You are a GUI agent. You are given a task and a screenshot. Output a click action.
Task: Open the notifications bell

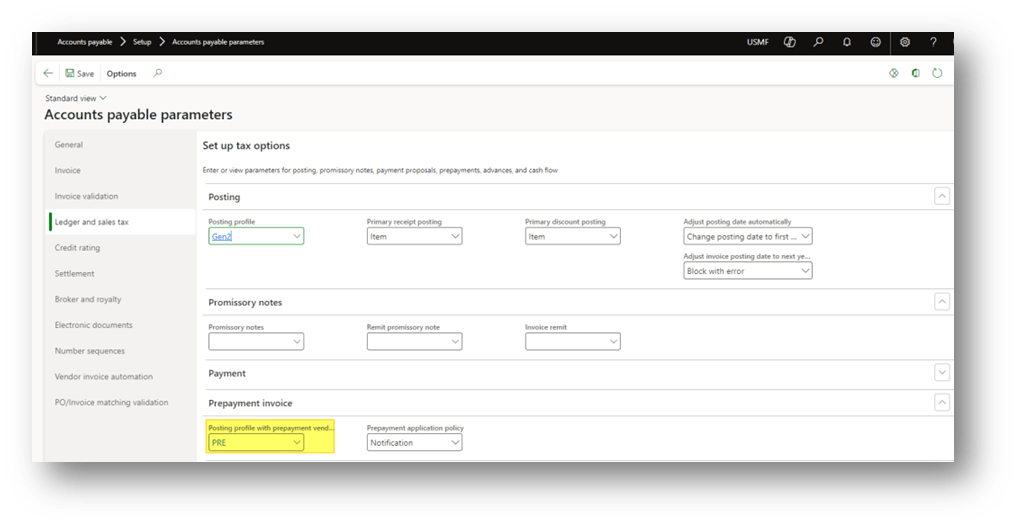[847, 42]
